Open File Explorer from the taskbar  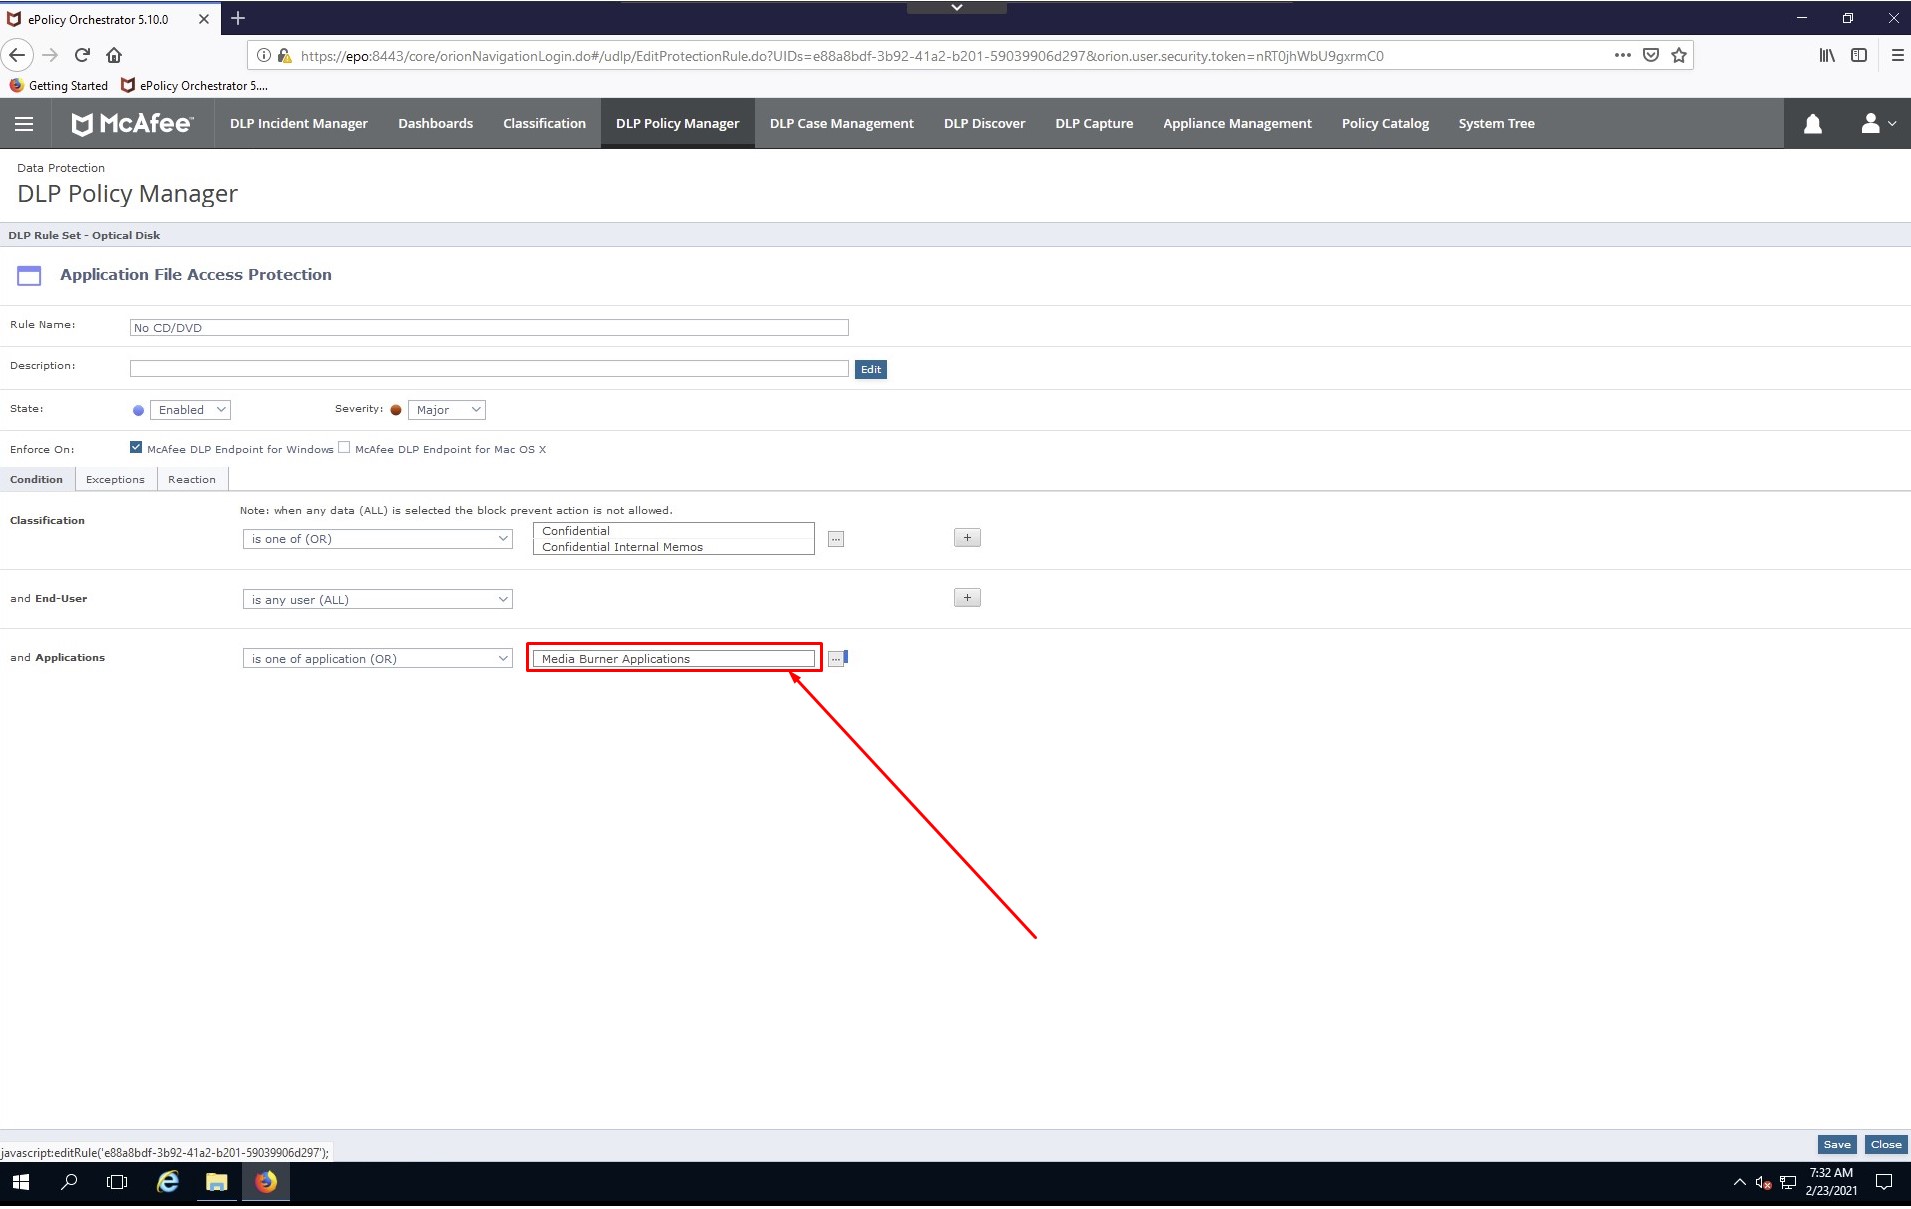216,1182
